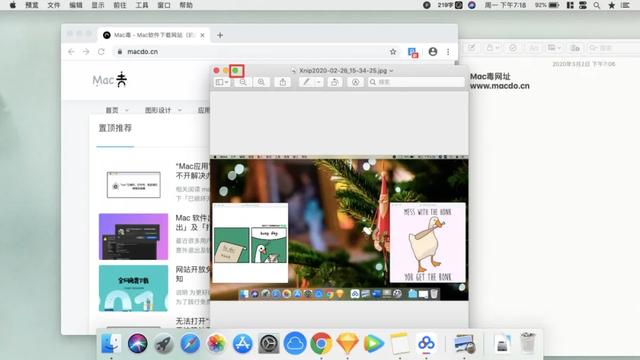Open the Xnip file title dropdown chevron
The image size is (640, 360).
(x=391, y=71)
